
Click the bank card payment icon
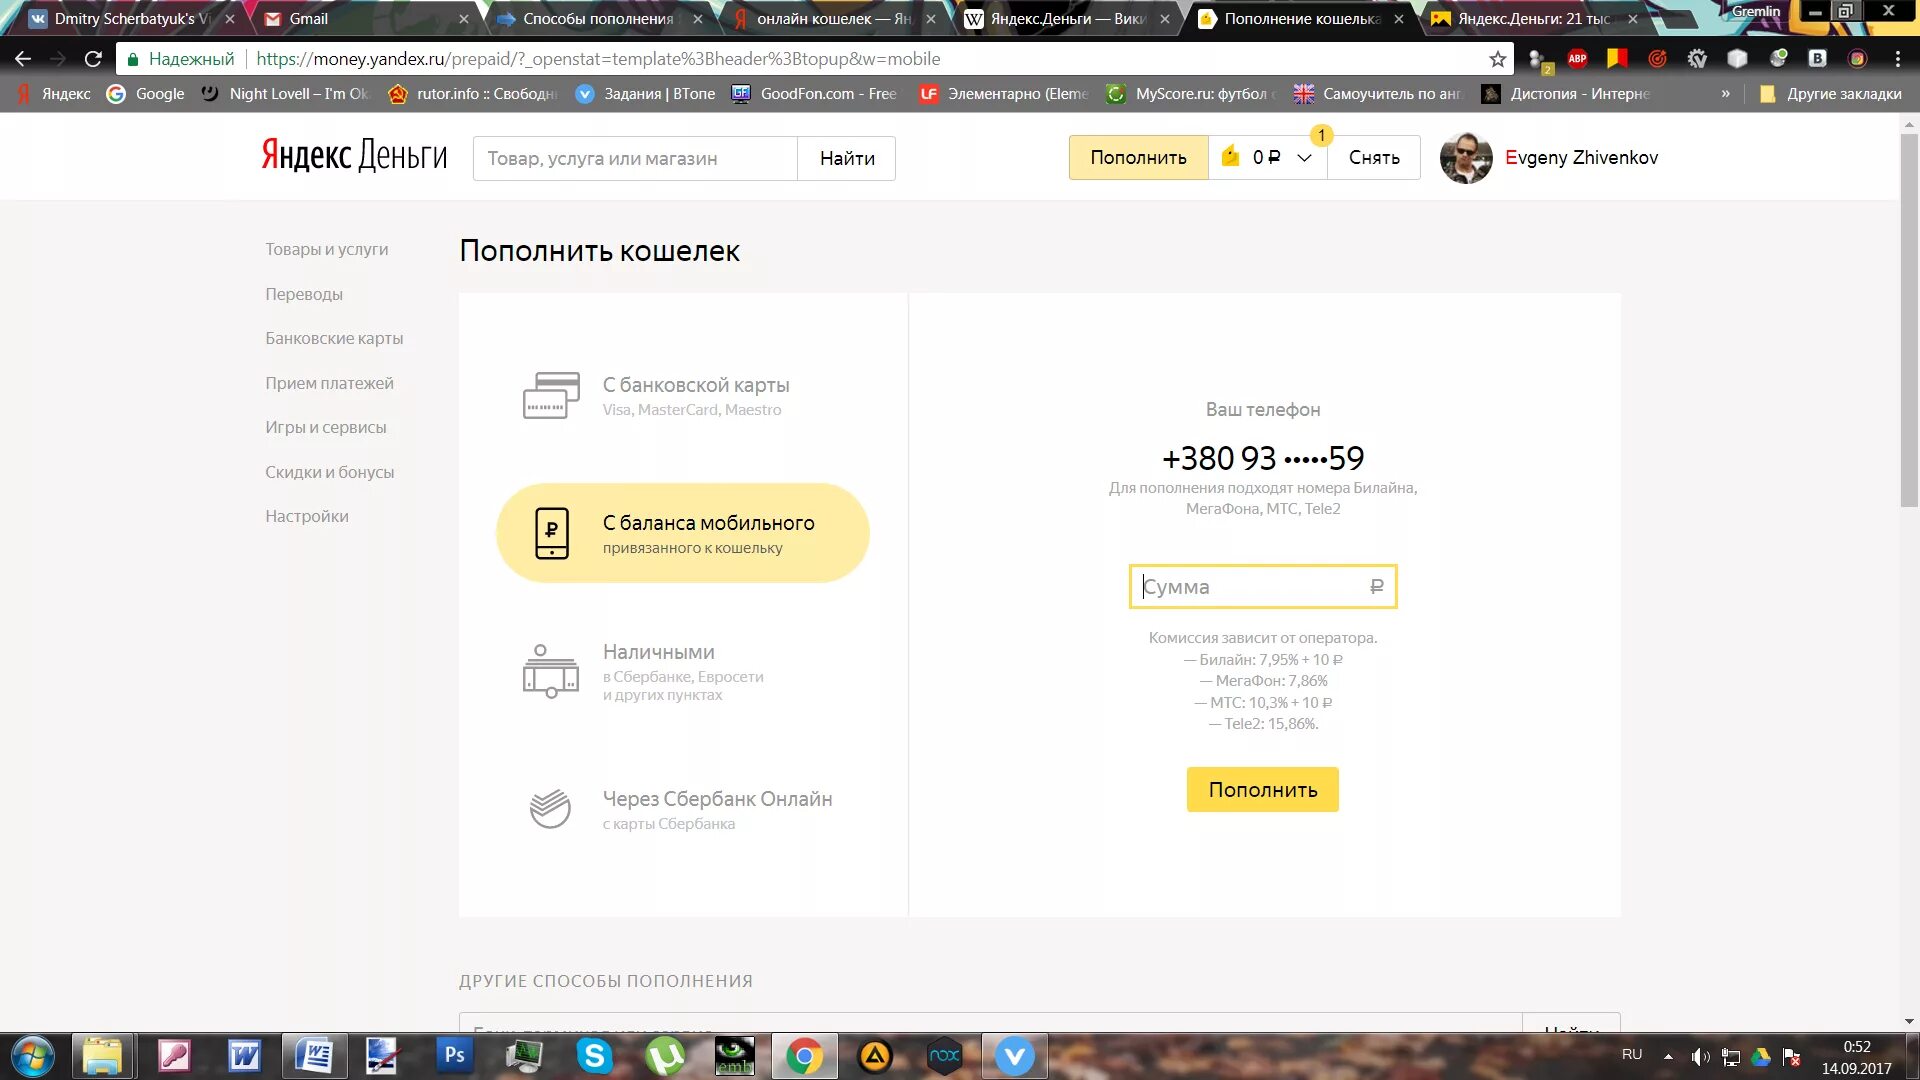[551, 396]
